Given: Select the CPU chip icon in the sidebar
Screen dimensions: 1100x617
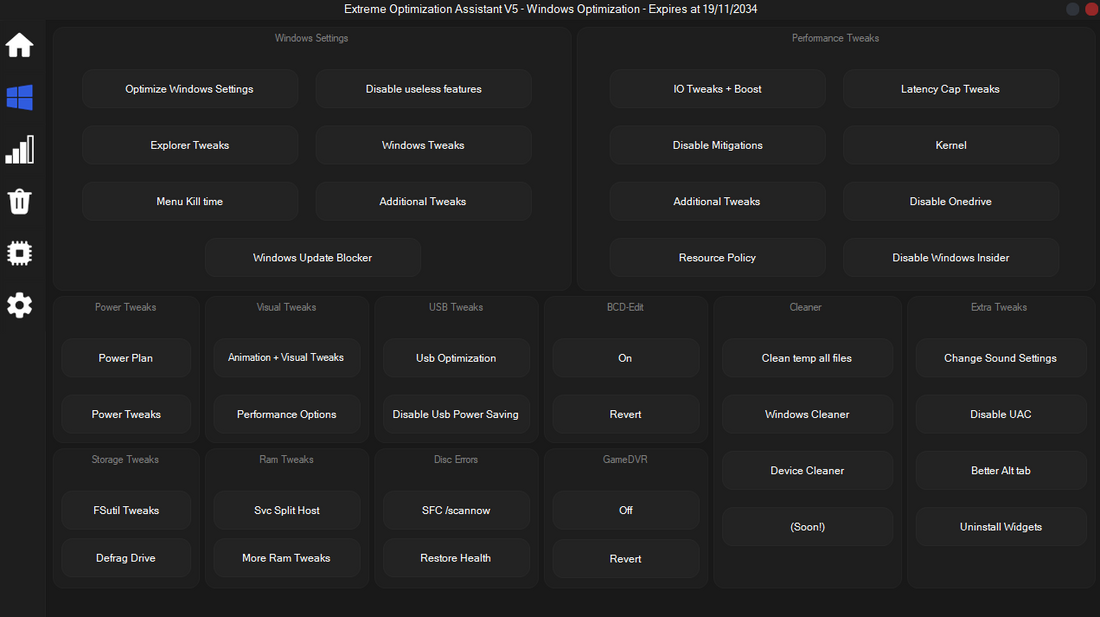Looking at the screenshot, I should click(19, 253).
